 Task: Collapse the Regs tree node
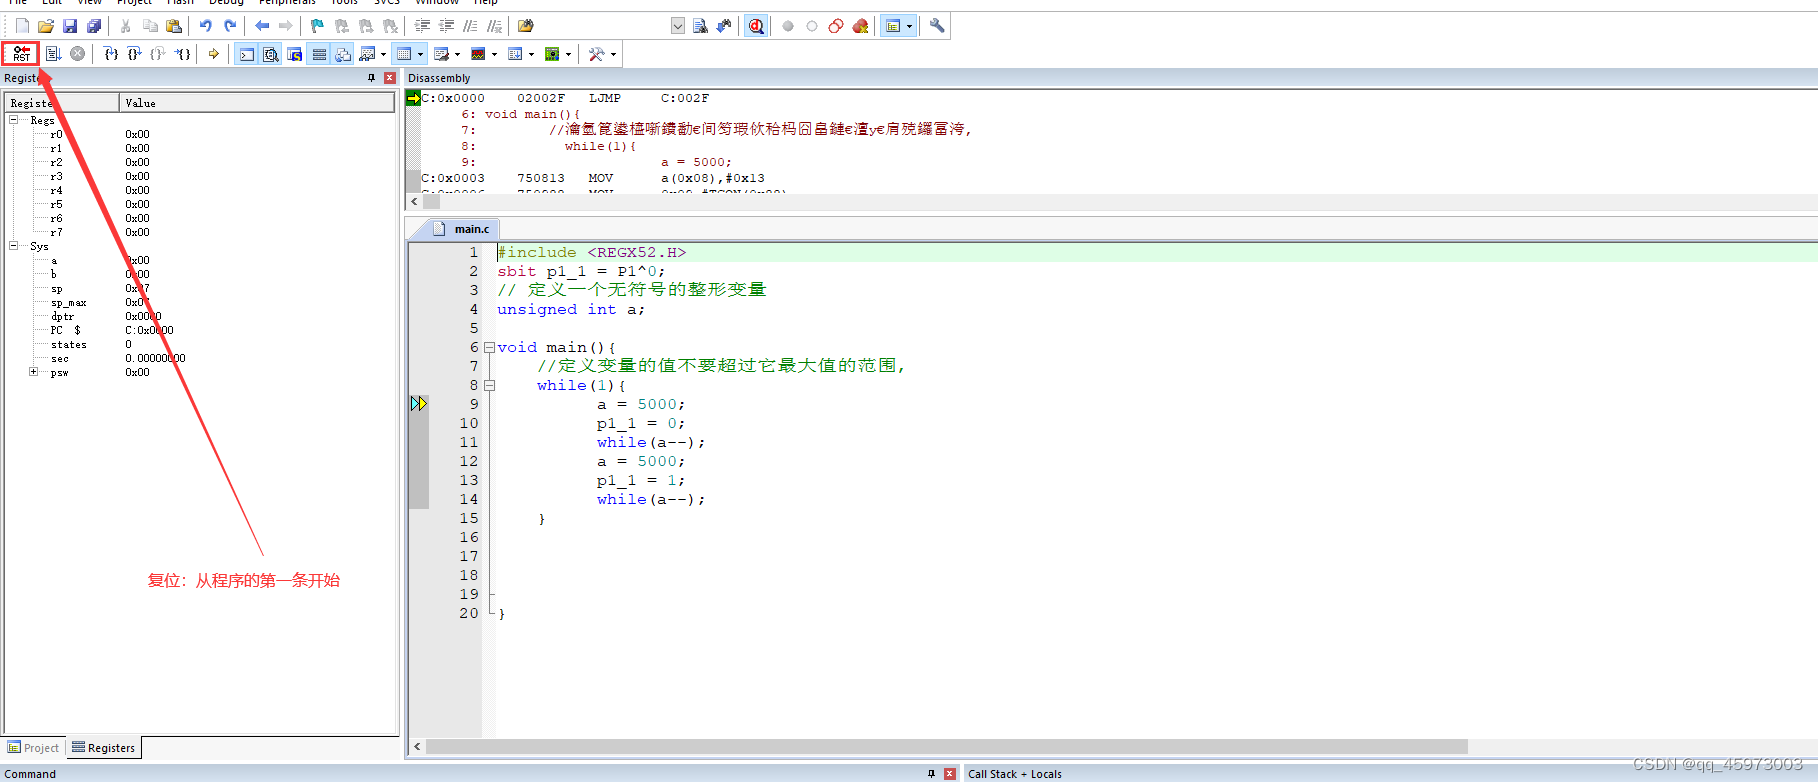click(14, 120)
